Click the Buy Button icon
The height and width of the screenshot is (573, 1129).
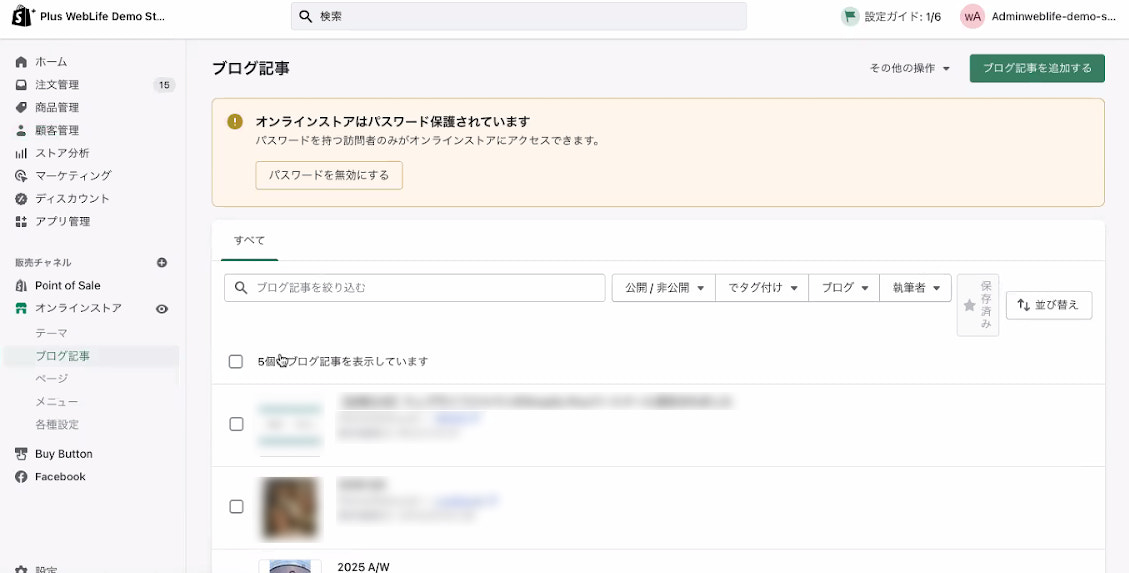click(x=22, y=454)
